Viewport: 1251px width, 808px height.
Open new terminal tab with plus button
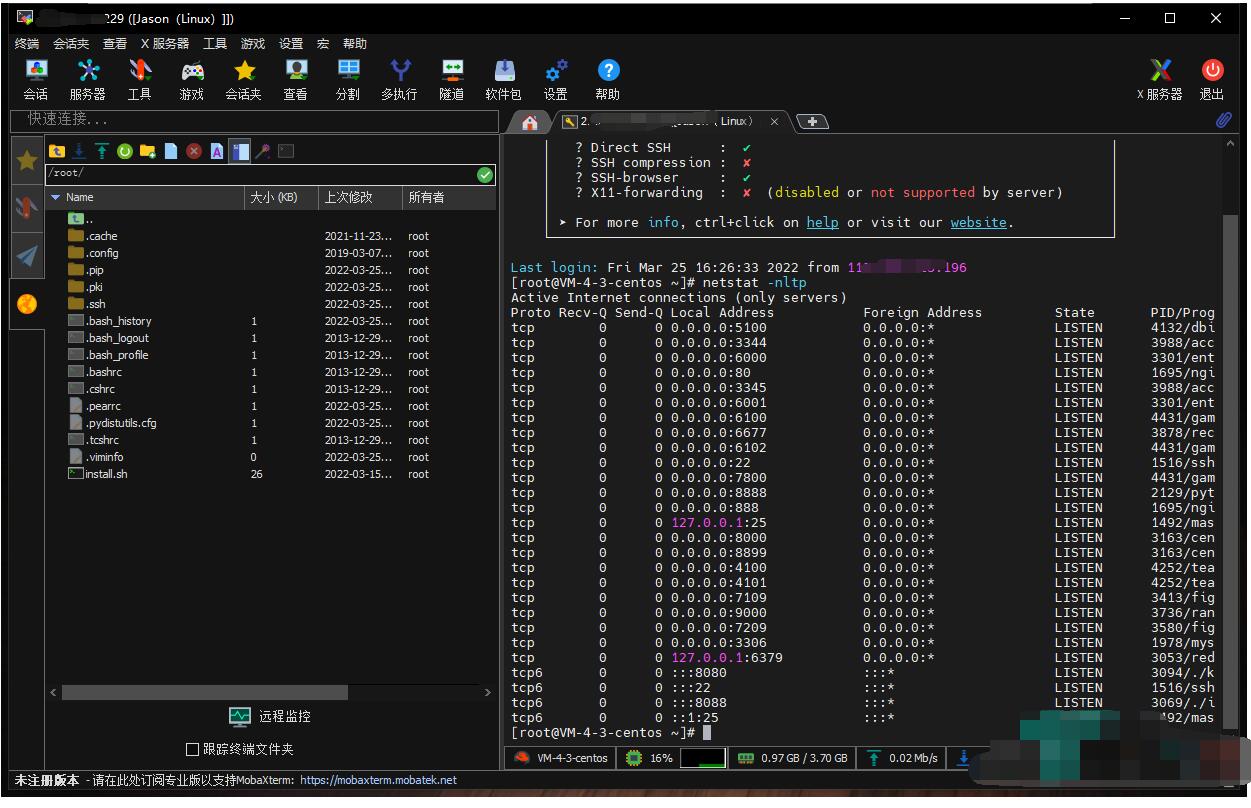(812, 122)
